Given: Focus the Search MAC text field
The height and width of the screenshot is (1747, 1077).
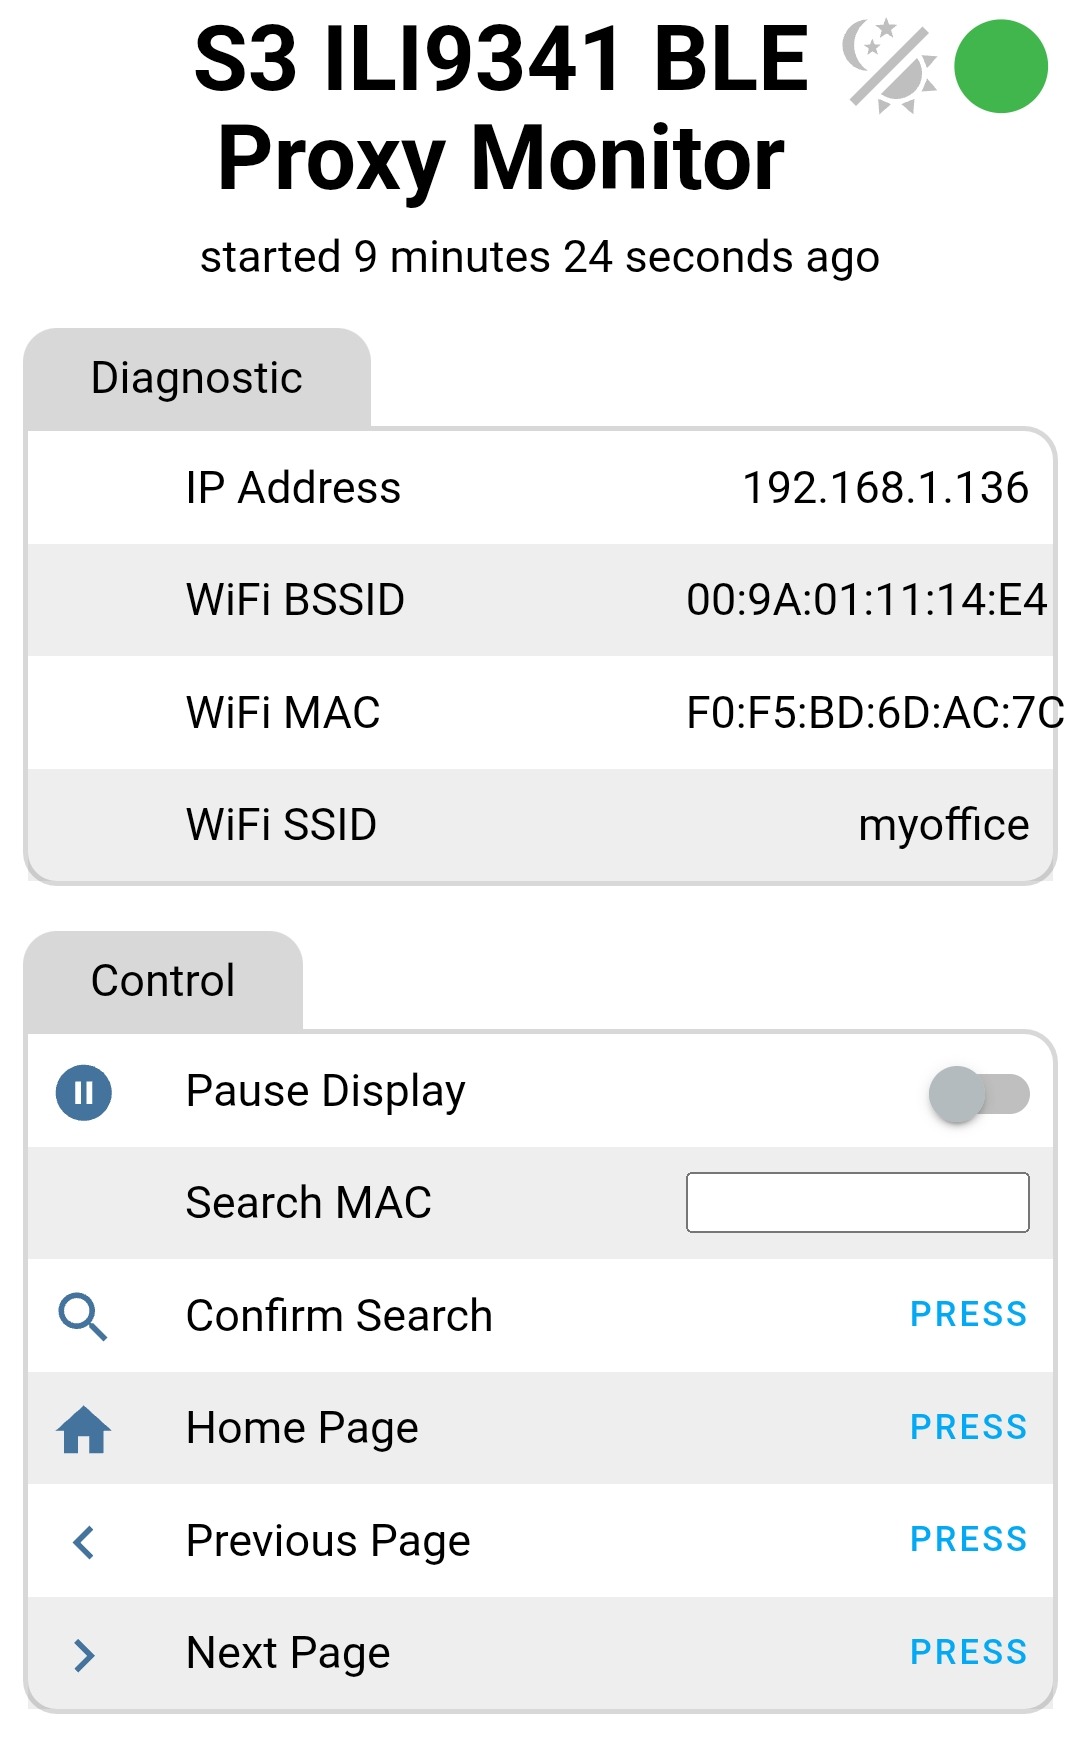Looking at the screenshot, I should (x=857, y=1202).
